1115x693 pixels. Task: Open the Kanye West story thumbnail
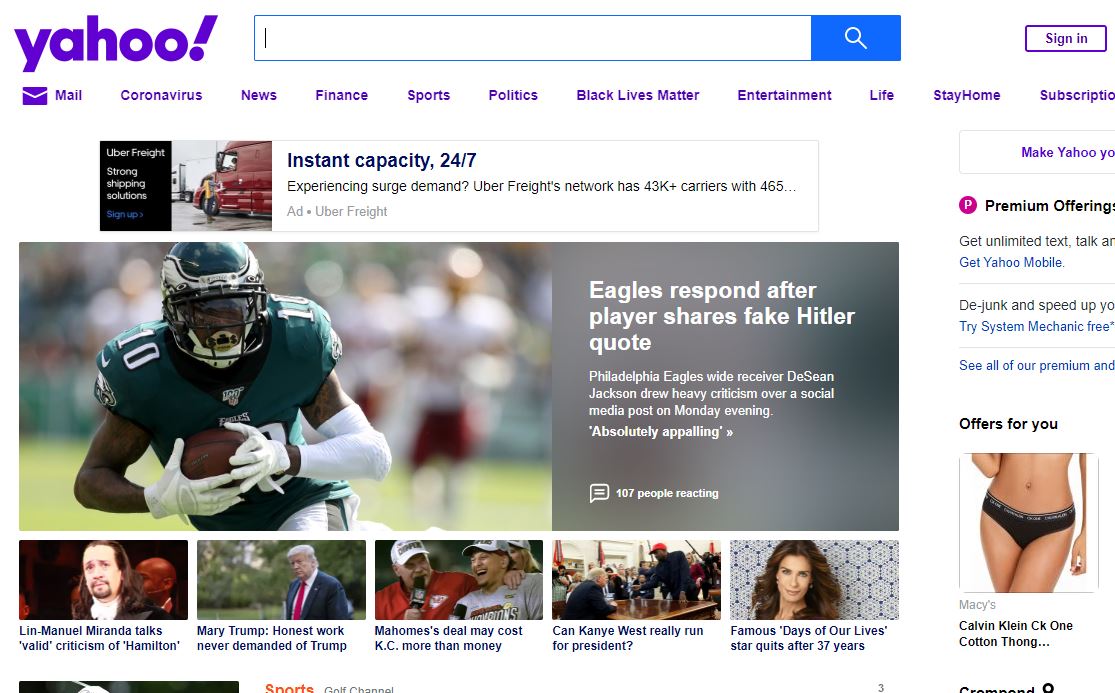coord(636,580)
